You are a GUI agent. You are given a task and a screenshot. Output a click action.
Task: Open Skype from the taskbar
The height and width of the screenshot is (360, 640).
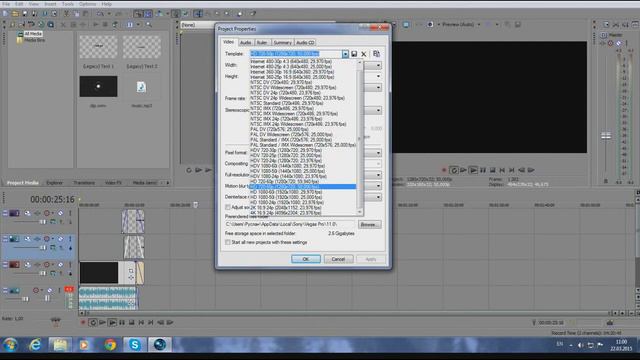pyautogui.click(x=134, y=345)
